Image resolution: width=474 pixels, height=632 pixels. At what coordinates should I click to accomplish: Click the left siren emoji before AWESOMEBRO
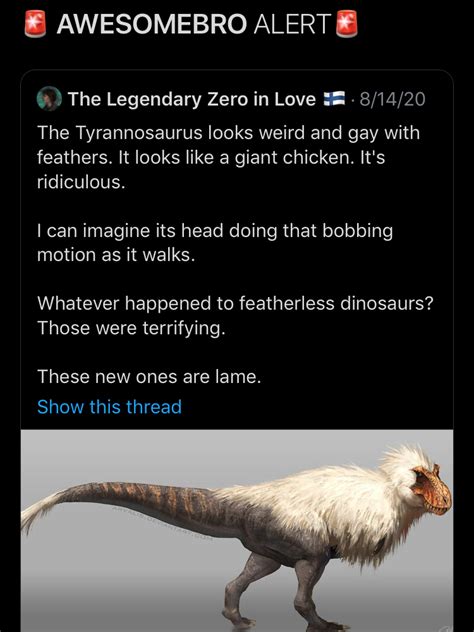tap(36, 24)
